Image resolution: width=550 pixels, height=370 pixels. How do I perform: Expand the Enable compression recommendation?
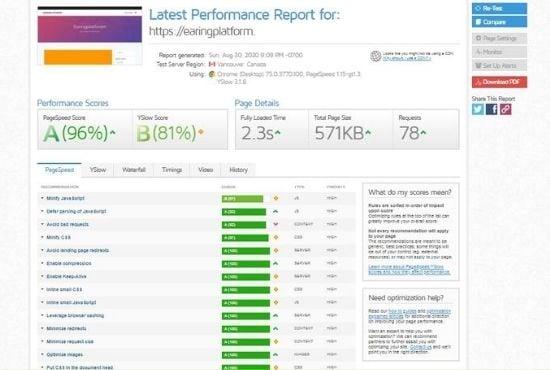69,263
